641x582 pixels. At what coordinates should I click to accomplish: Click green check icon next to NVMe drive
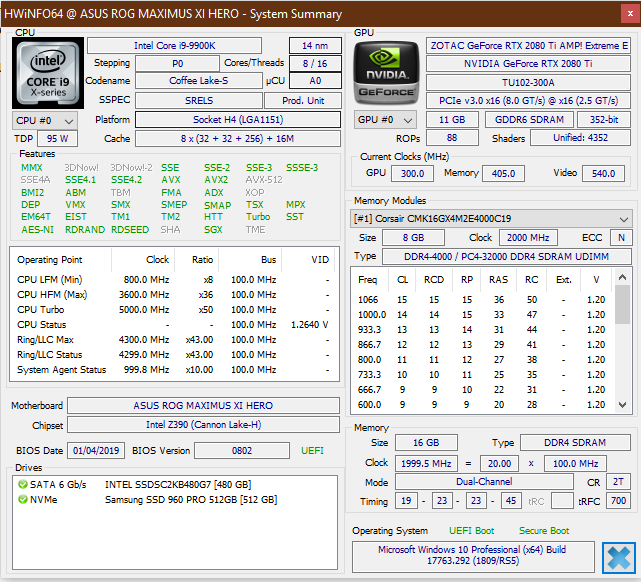(x=22, y=499)
